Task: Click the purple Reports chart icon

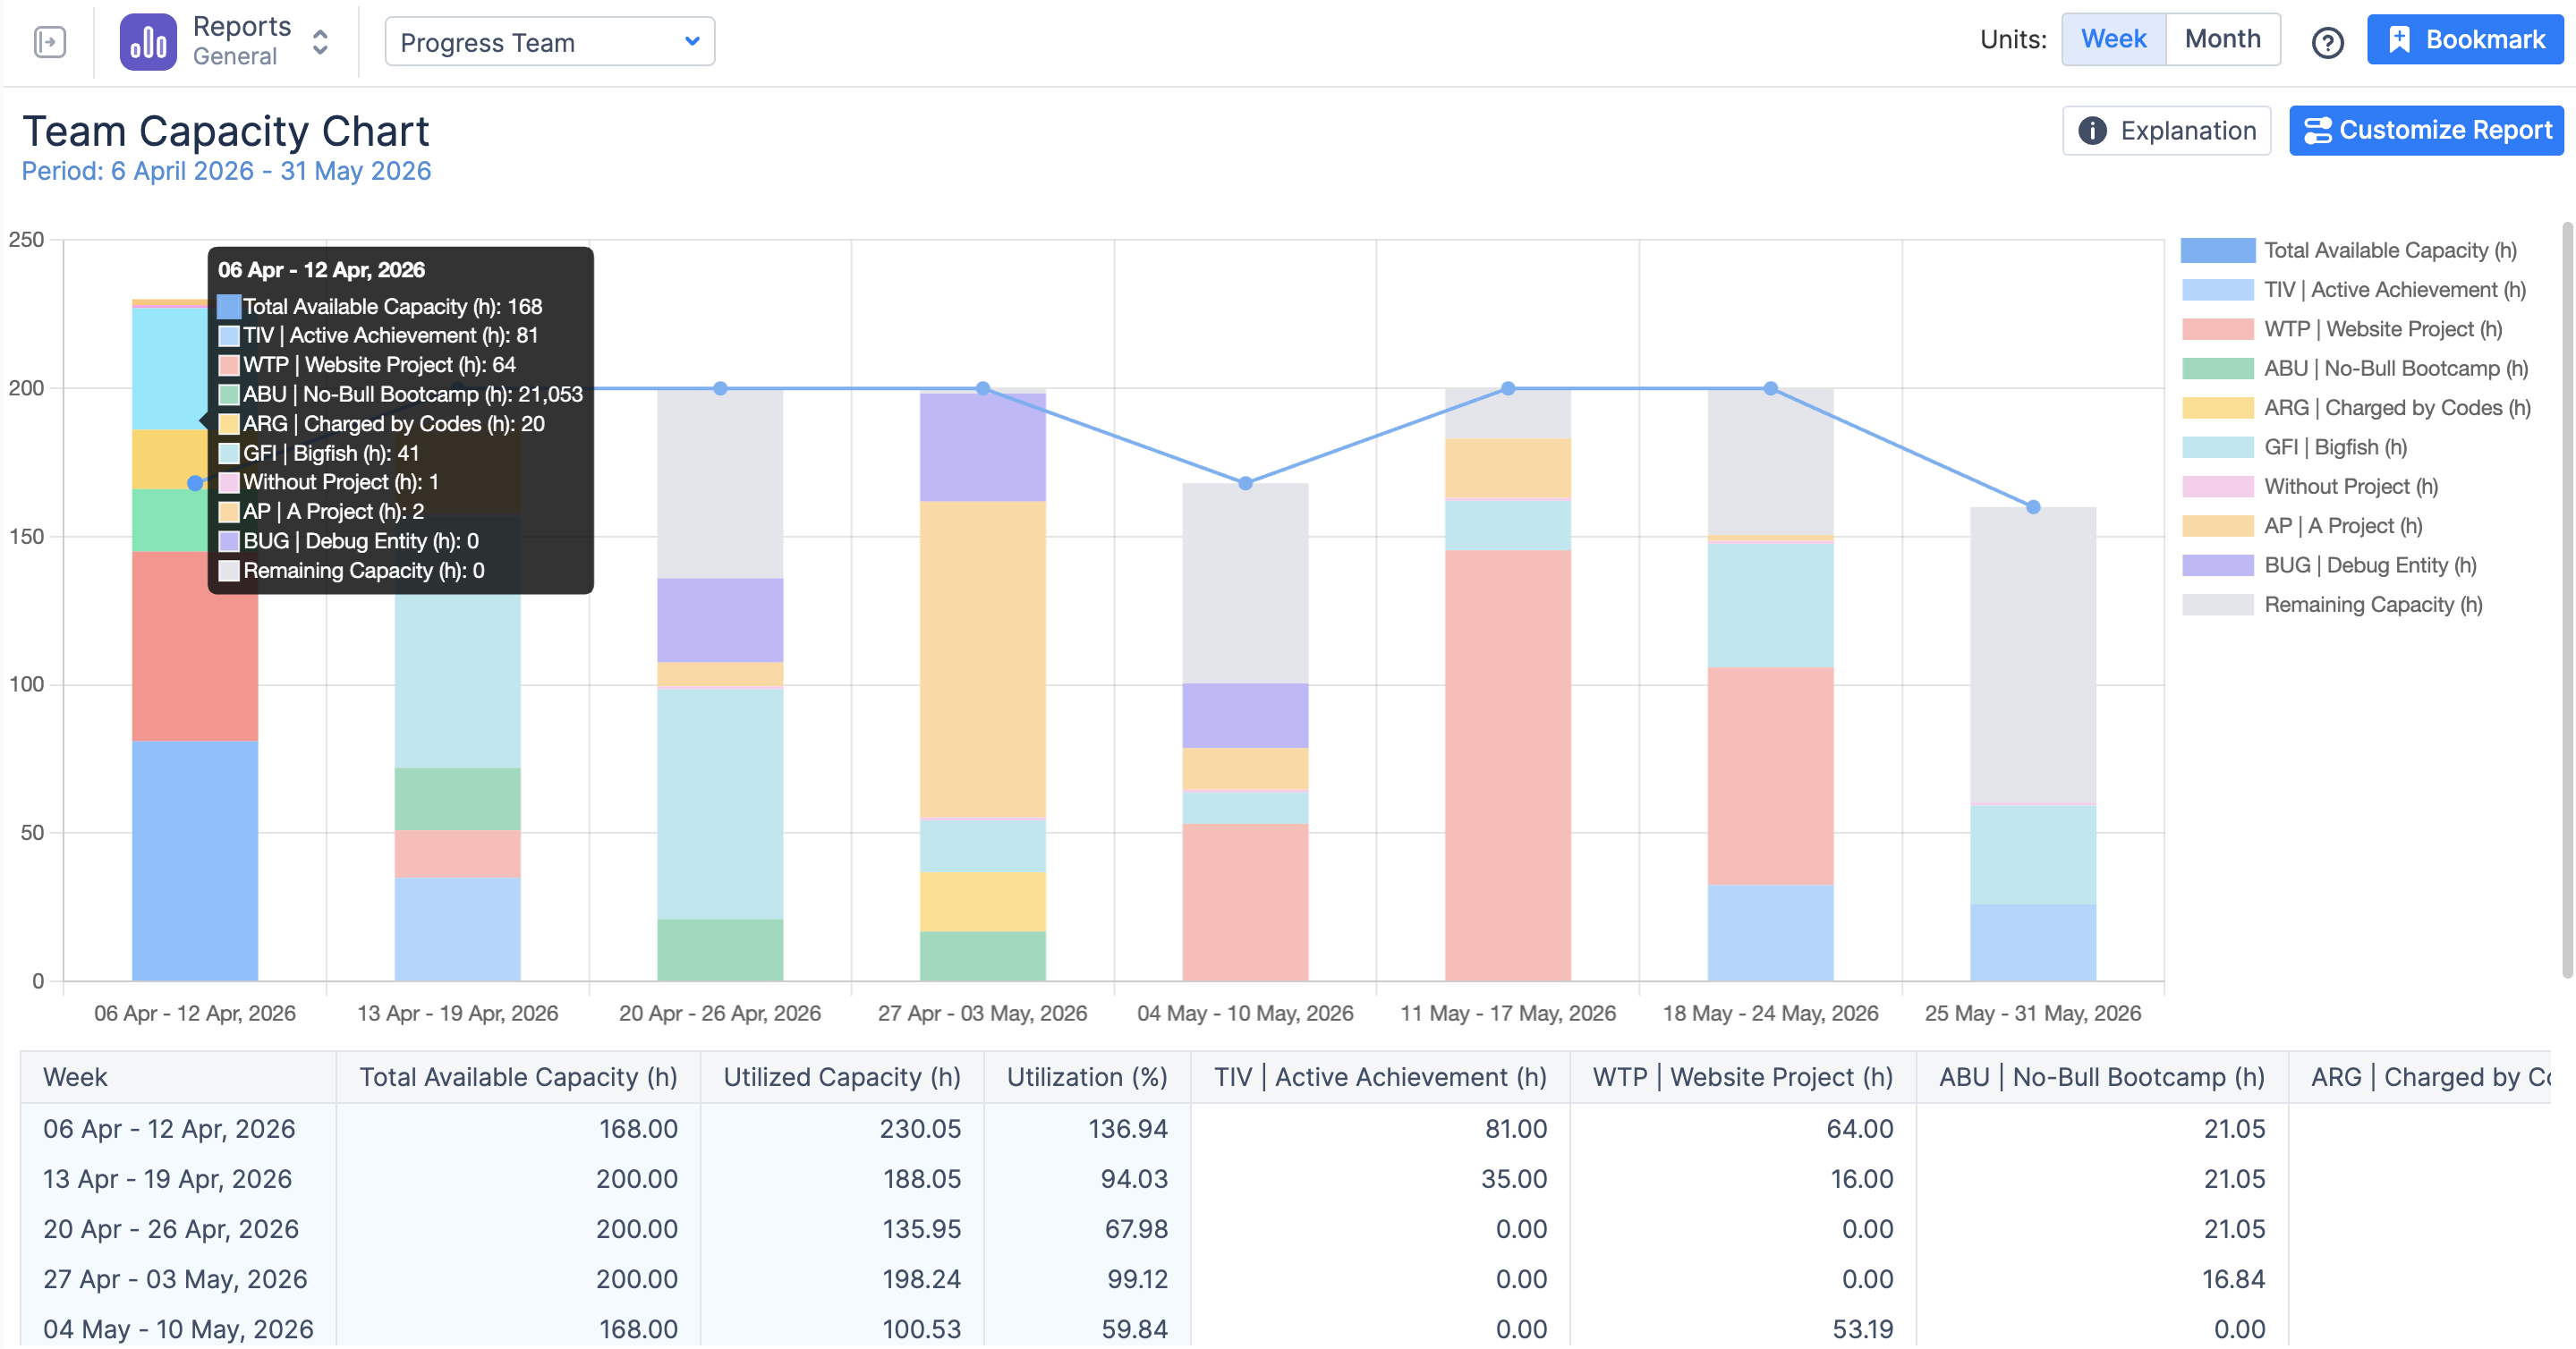Action: coord(148,41)
